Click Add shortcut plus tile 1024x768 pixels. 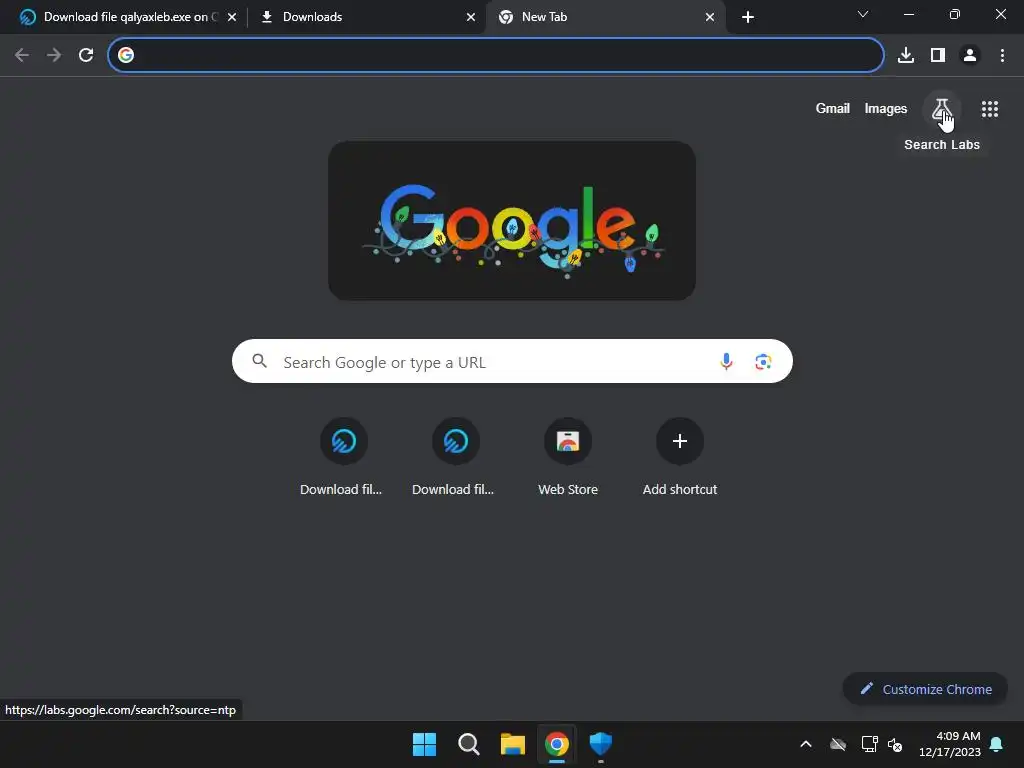pos(680,441)
